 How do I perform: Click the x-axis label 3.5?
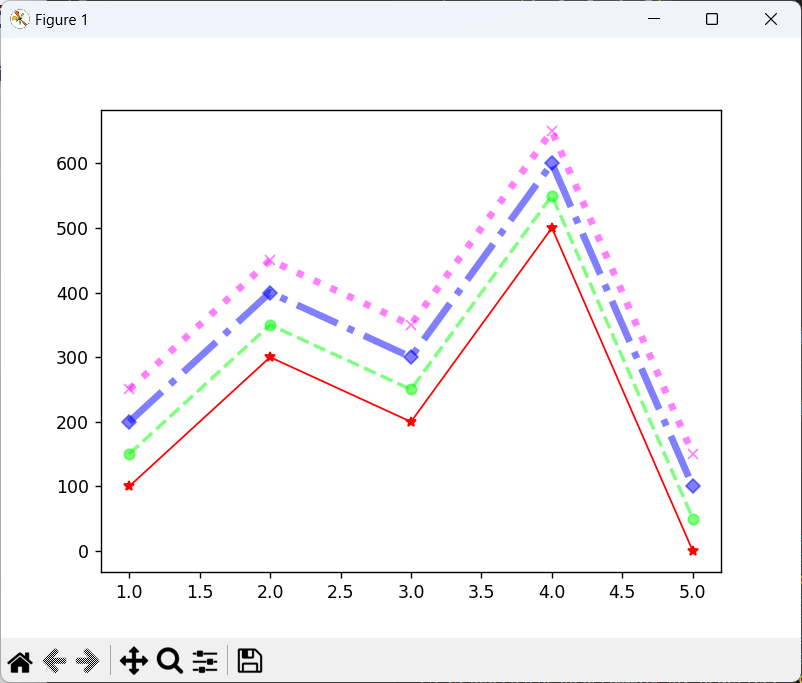point(481,592)
